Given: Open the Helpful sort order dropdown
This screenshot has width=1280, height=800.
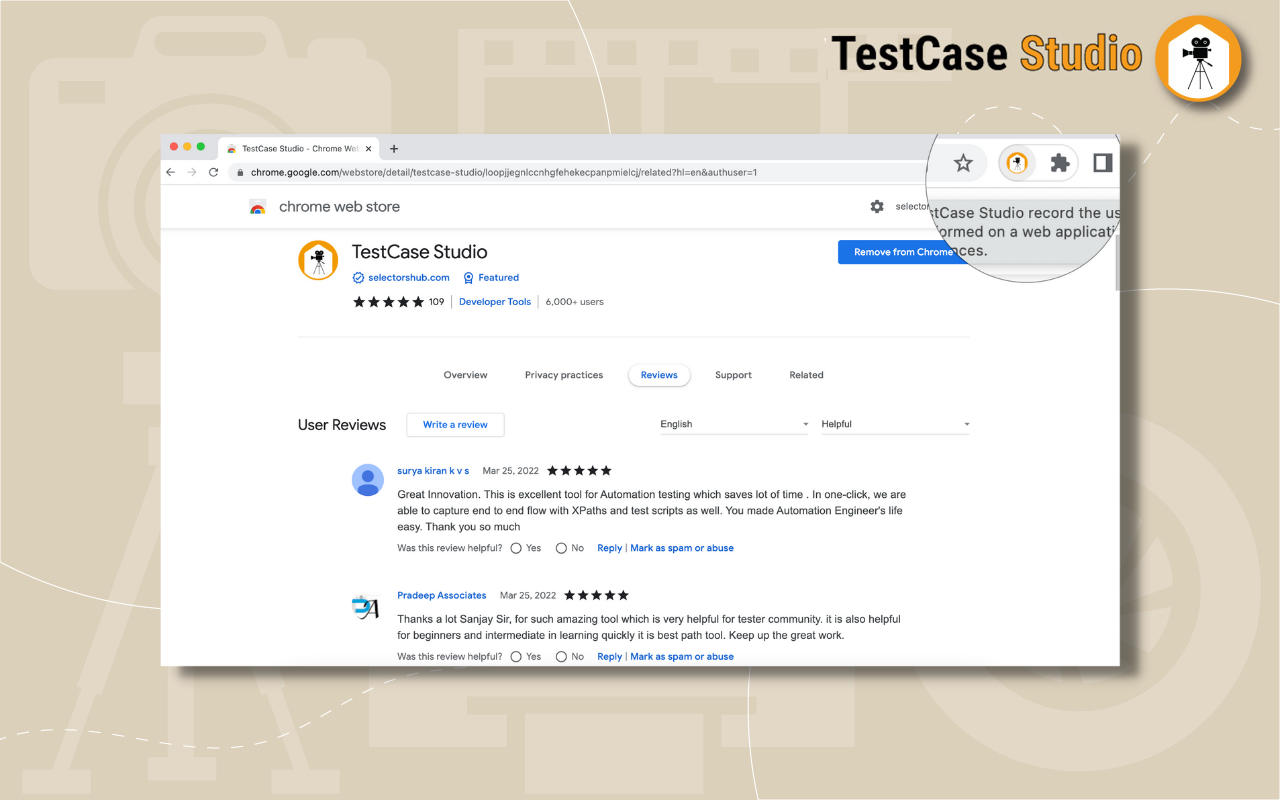Looking at the screenshot, I should 895,424.
